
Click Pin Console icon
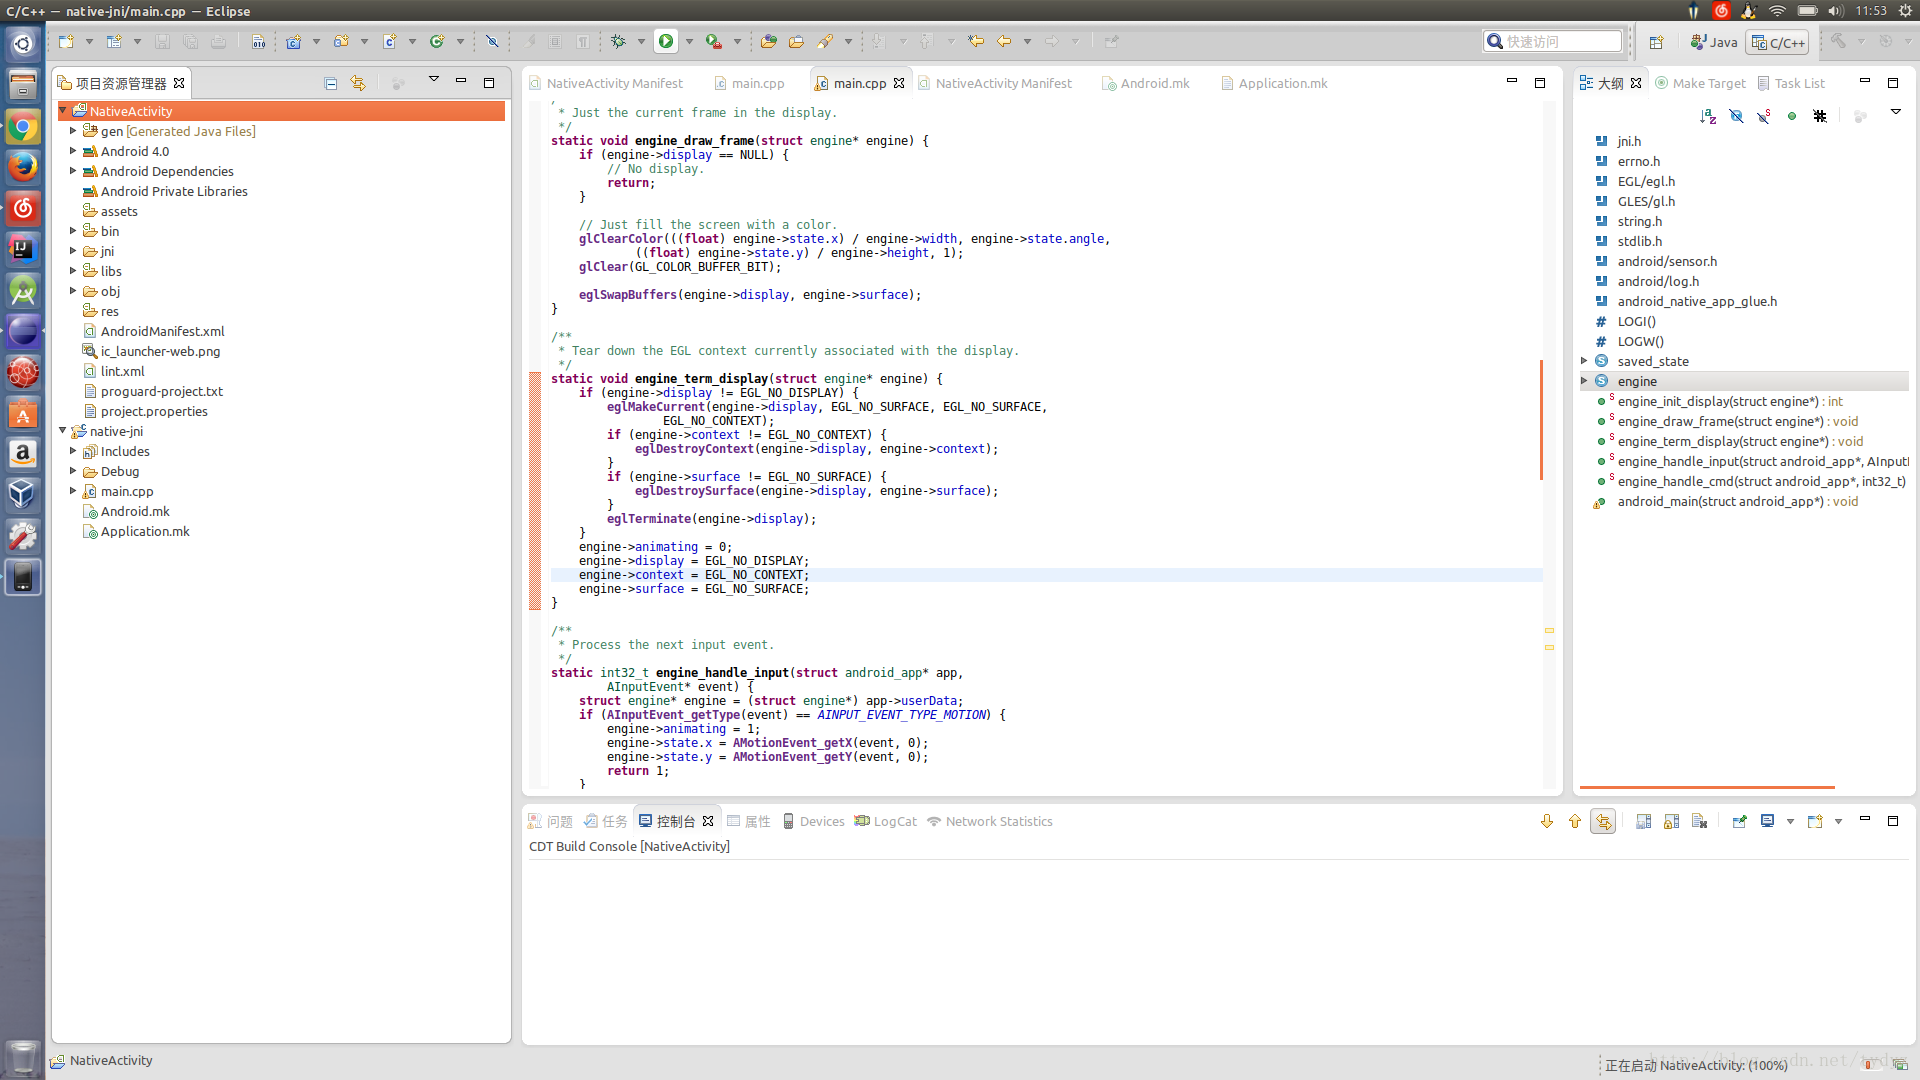coord(1739,821)
